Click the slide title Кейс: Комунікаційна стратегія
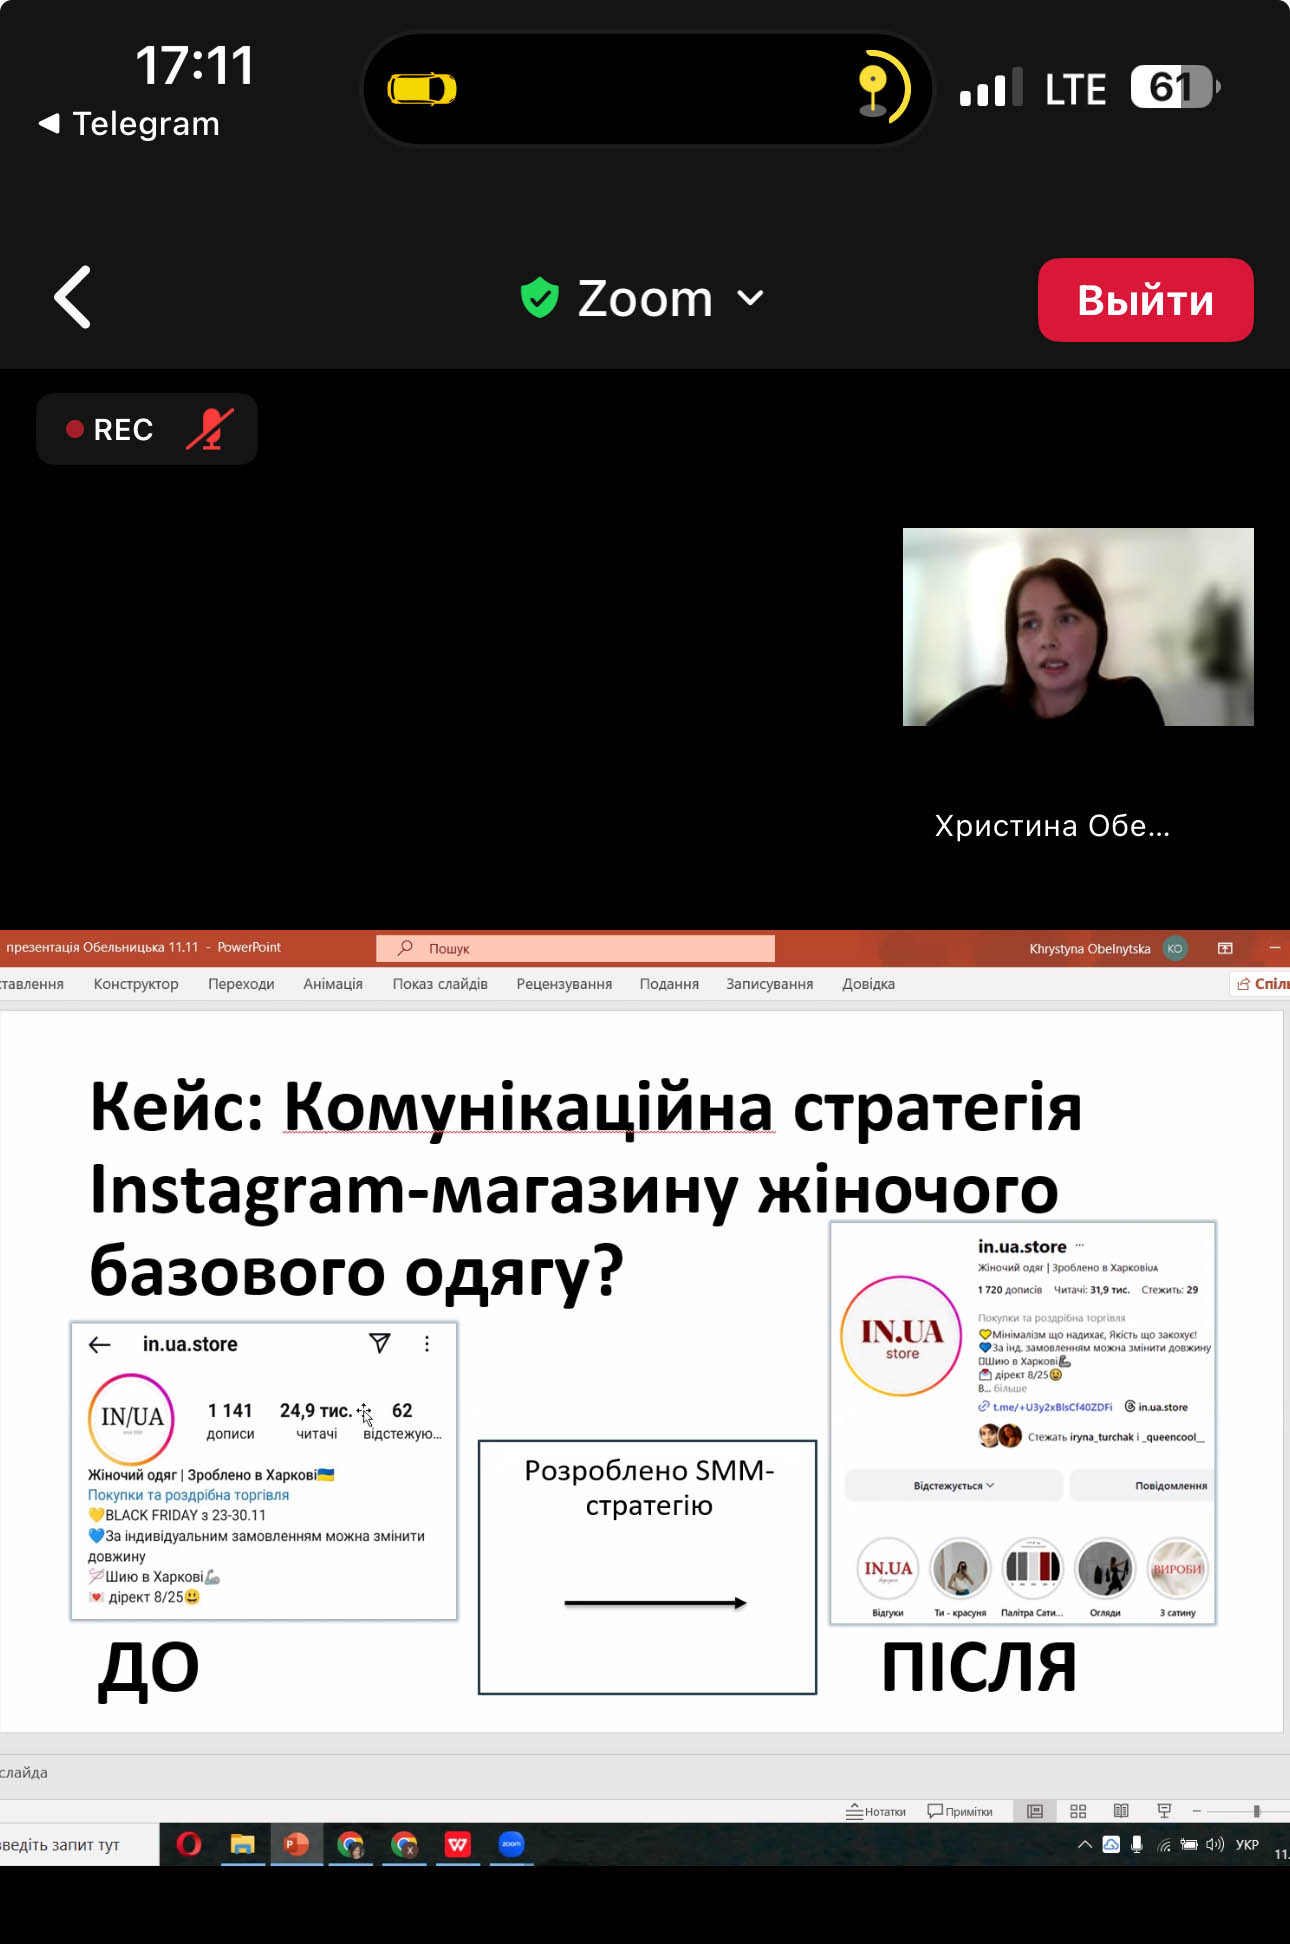1290x1944 pixels. coord(585,1107)
